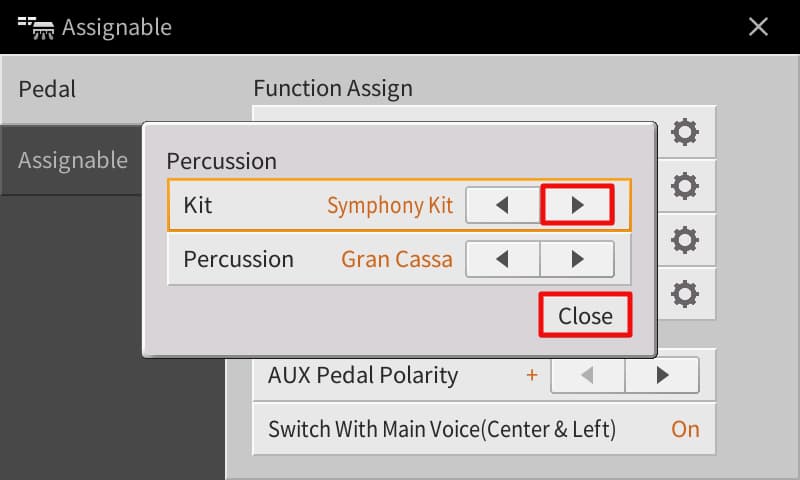Click the third gear icon from top
Image resolution: width=800 pixels, height=480 pixels.
pyautogui.click(x=685, y=240)
